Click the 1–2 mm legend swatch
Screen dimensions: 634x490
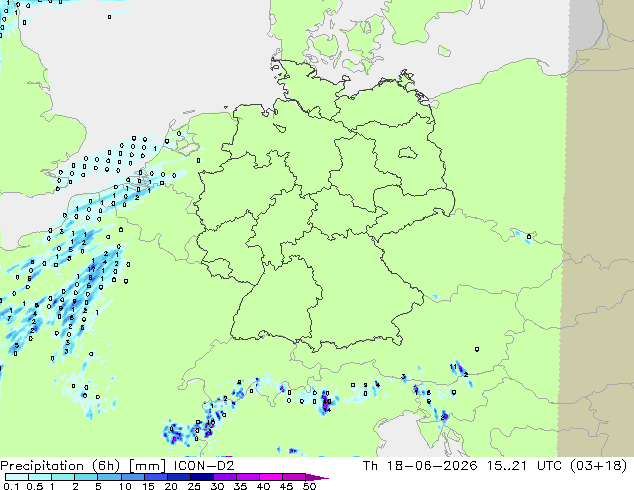63,477
